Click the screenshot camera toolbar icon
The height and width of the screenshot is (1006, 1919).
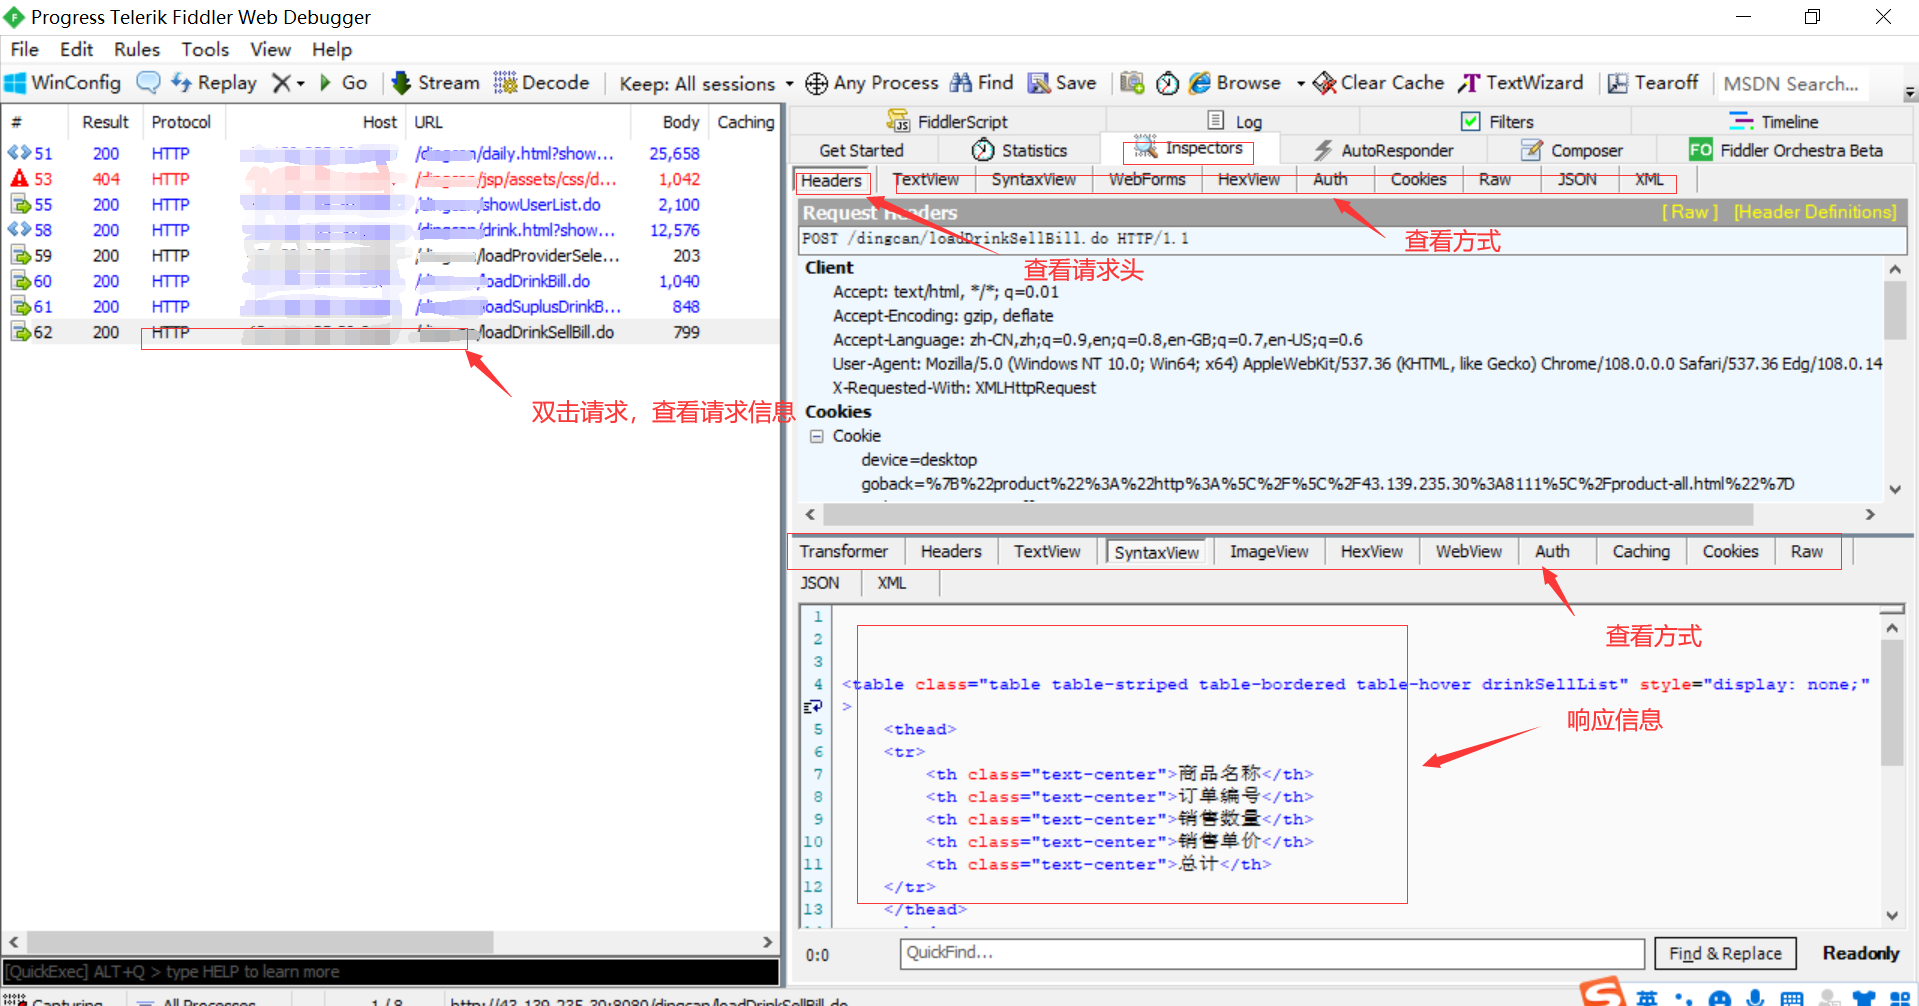click(x=1132, y=83)
